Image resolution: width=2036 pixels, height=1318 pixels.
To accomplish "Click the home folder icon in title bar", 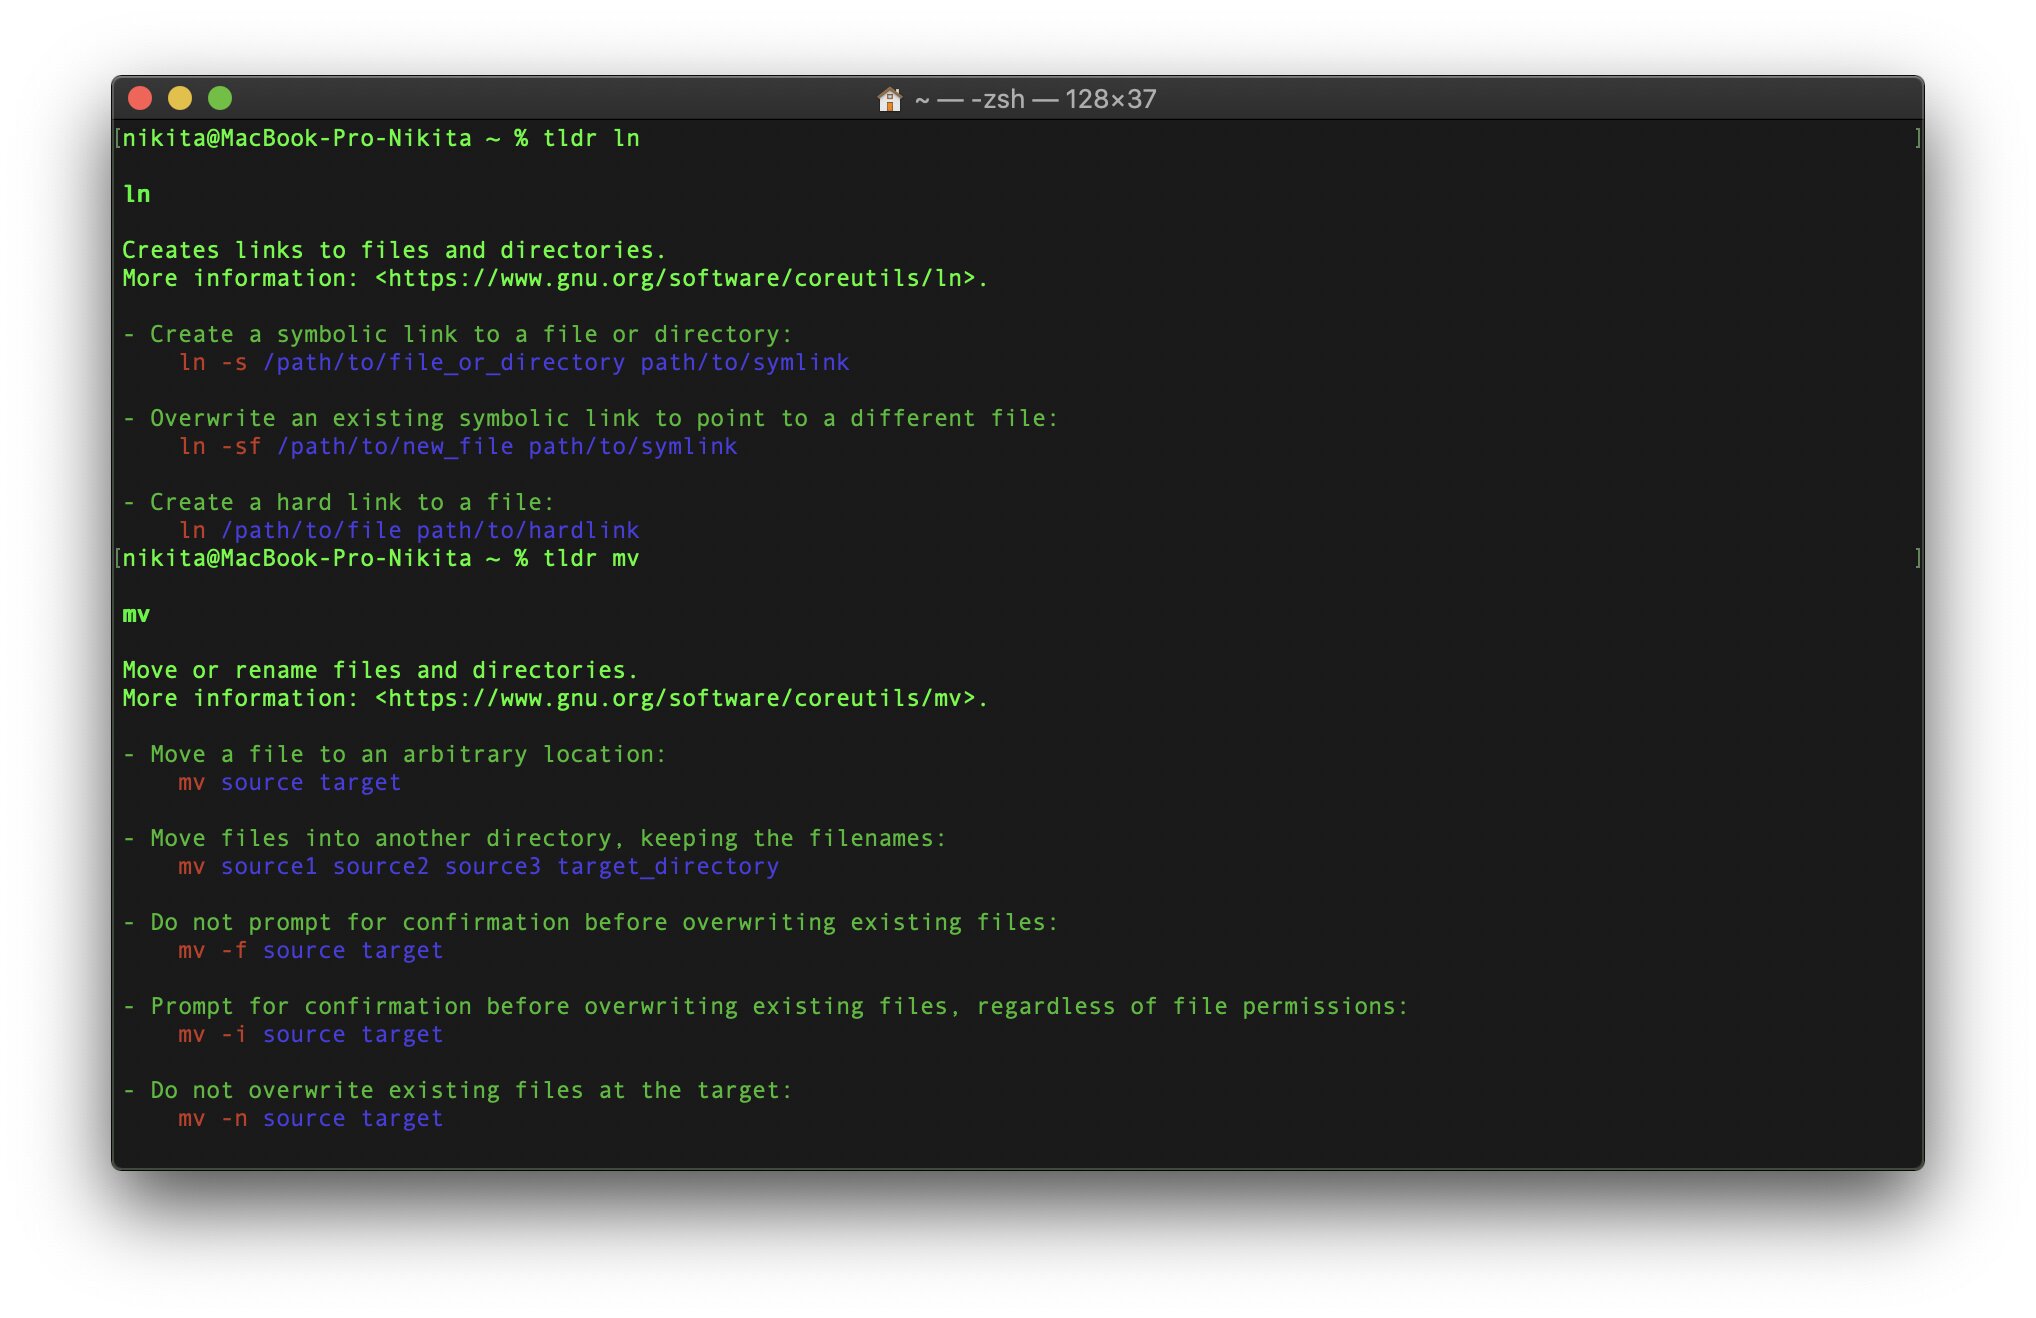I will 889,99.
